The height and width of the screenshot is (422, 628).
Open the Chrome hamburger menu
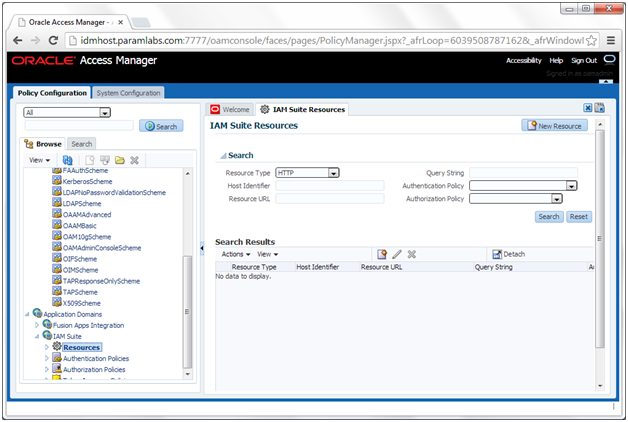(611, 40)
